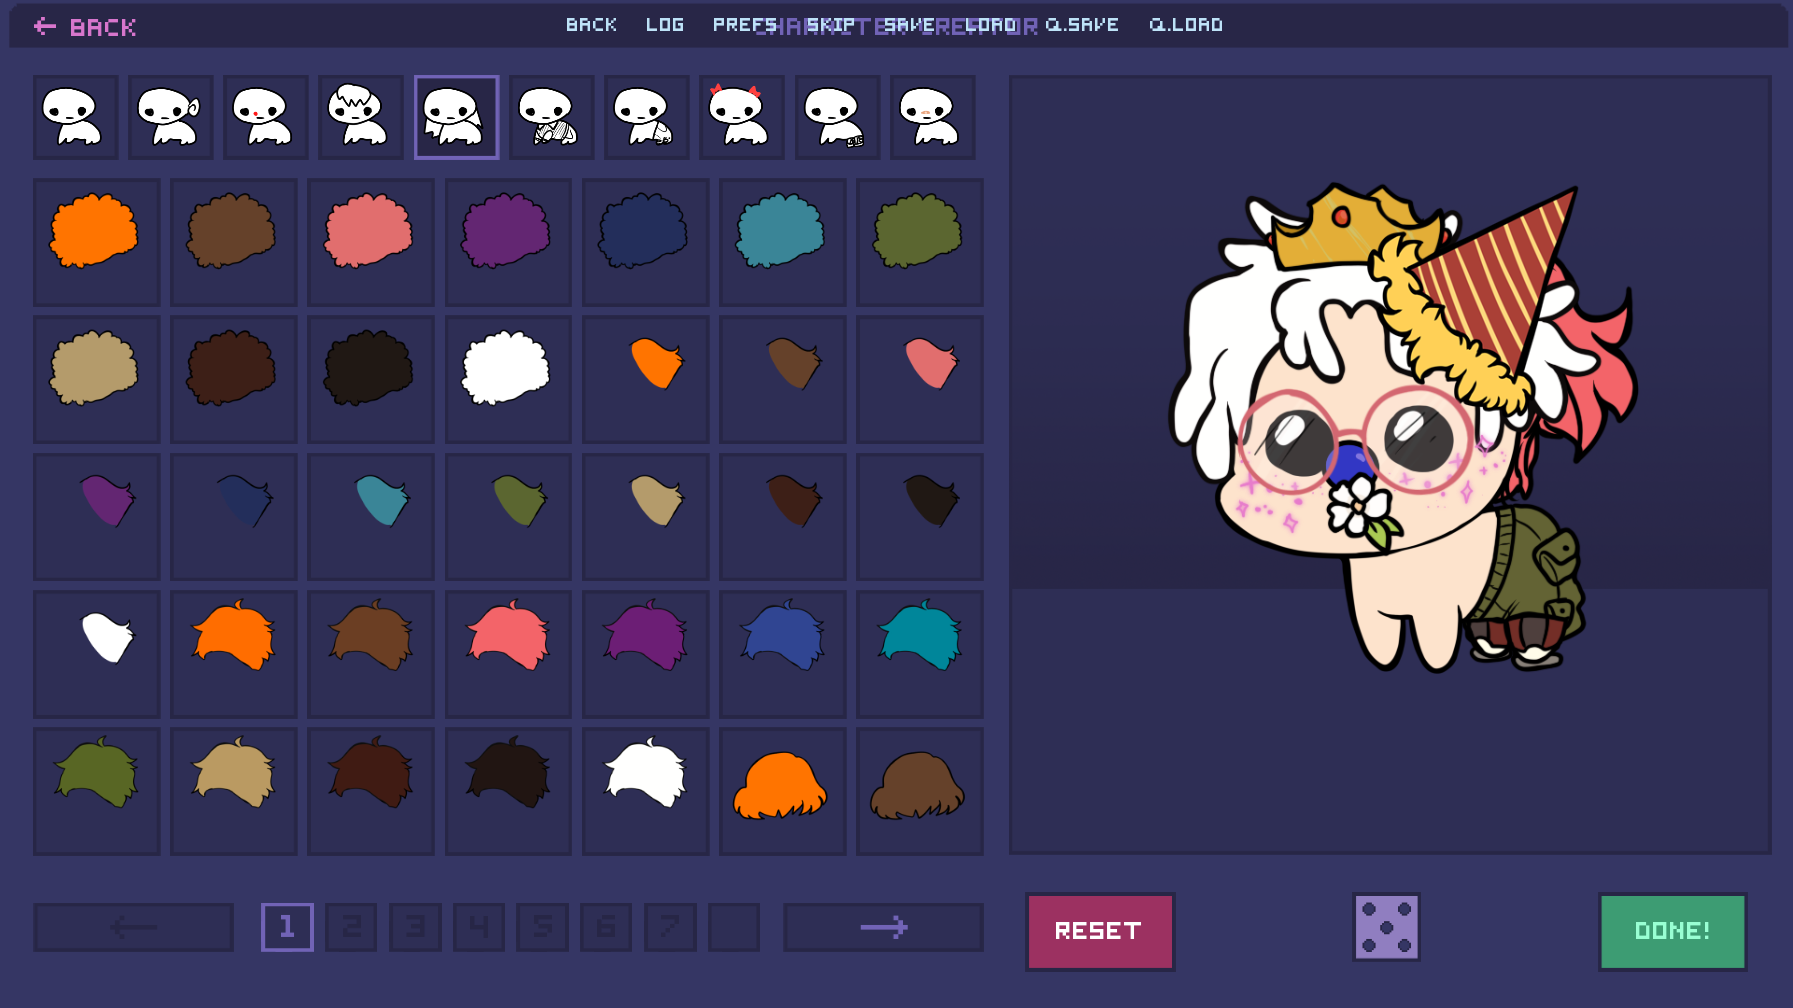1793x1008 pixels.
Task: Open the LOG menu item
Action: click(665, 24)
